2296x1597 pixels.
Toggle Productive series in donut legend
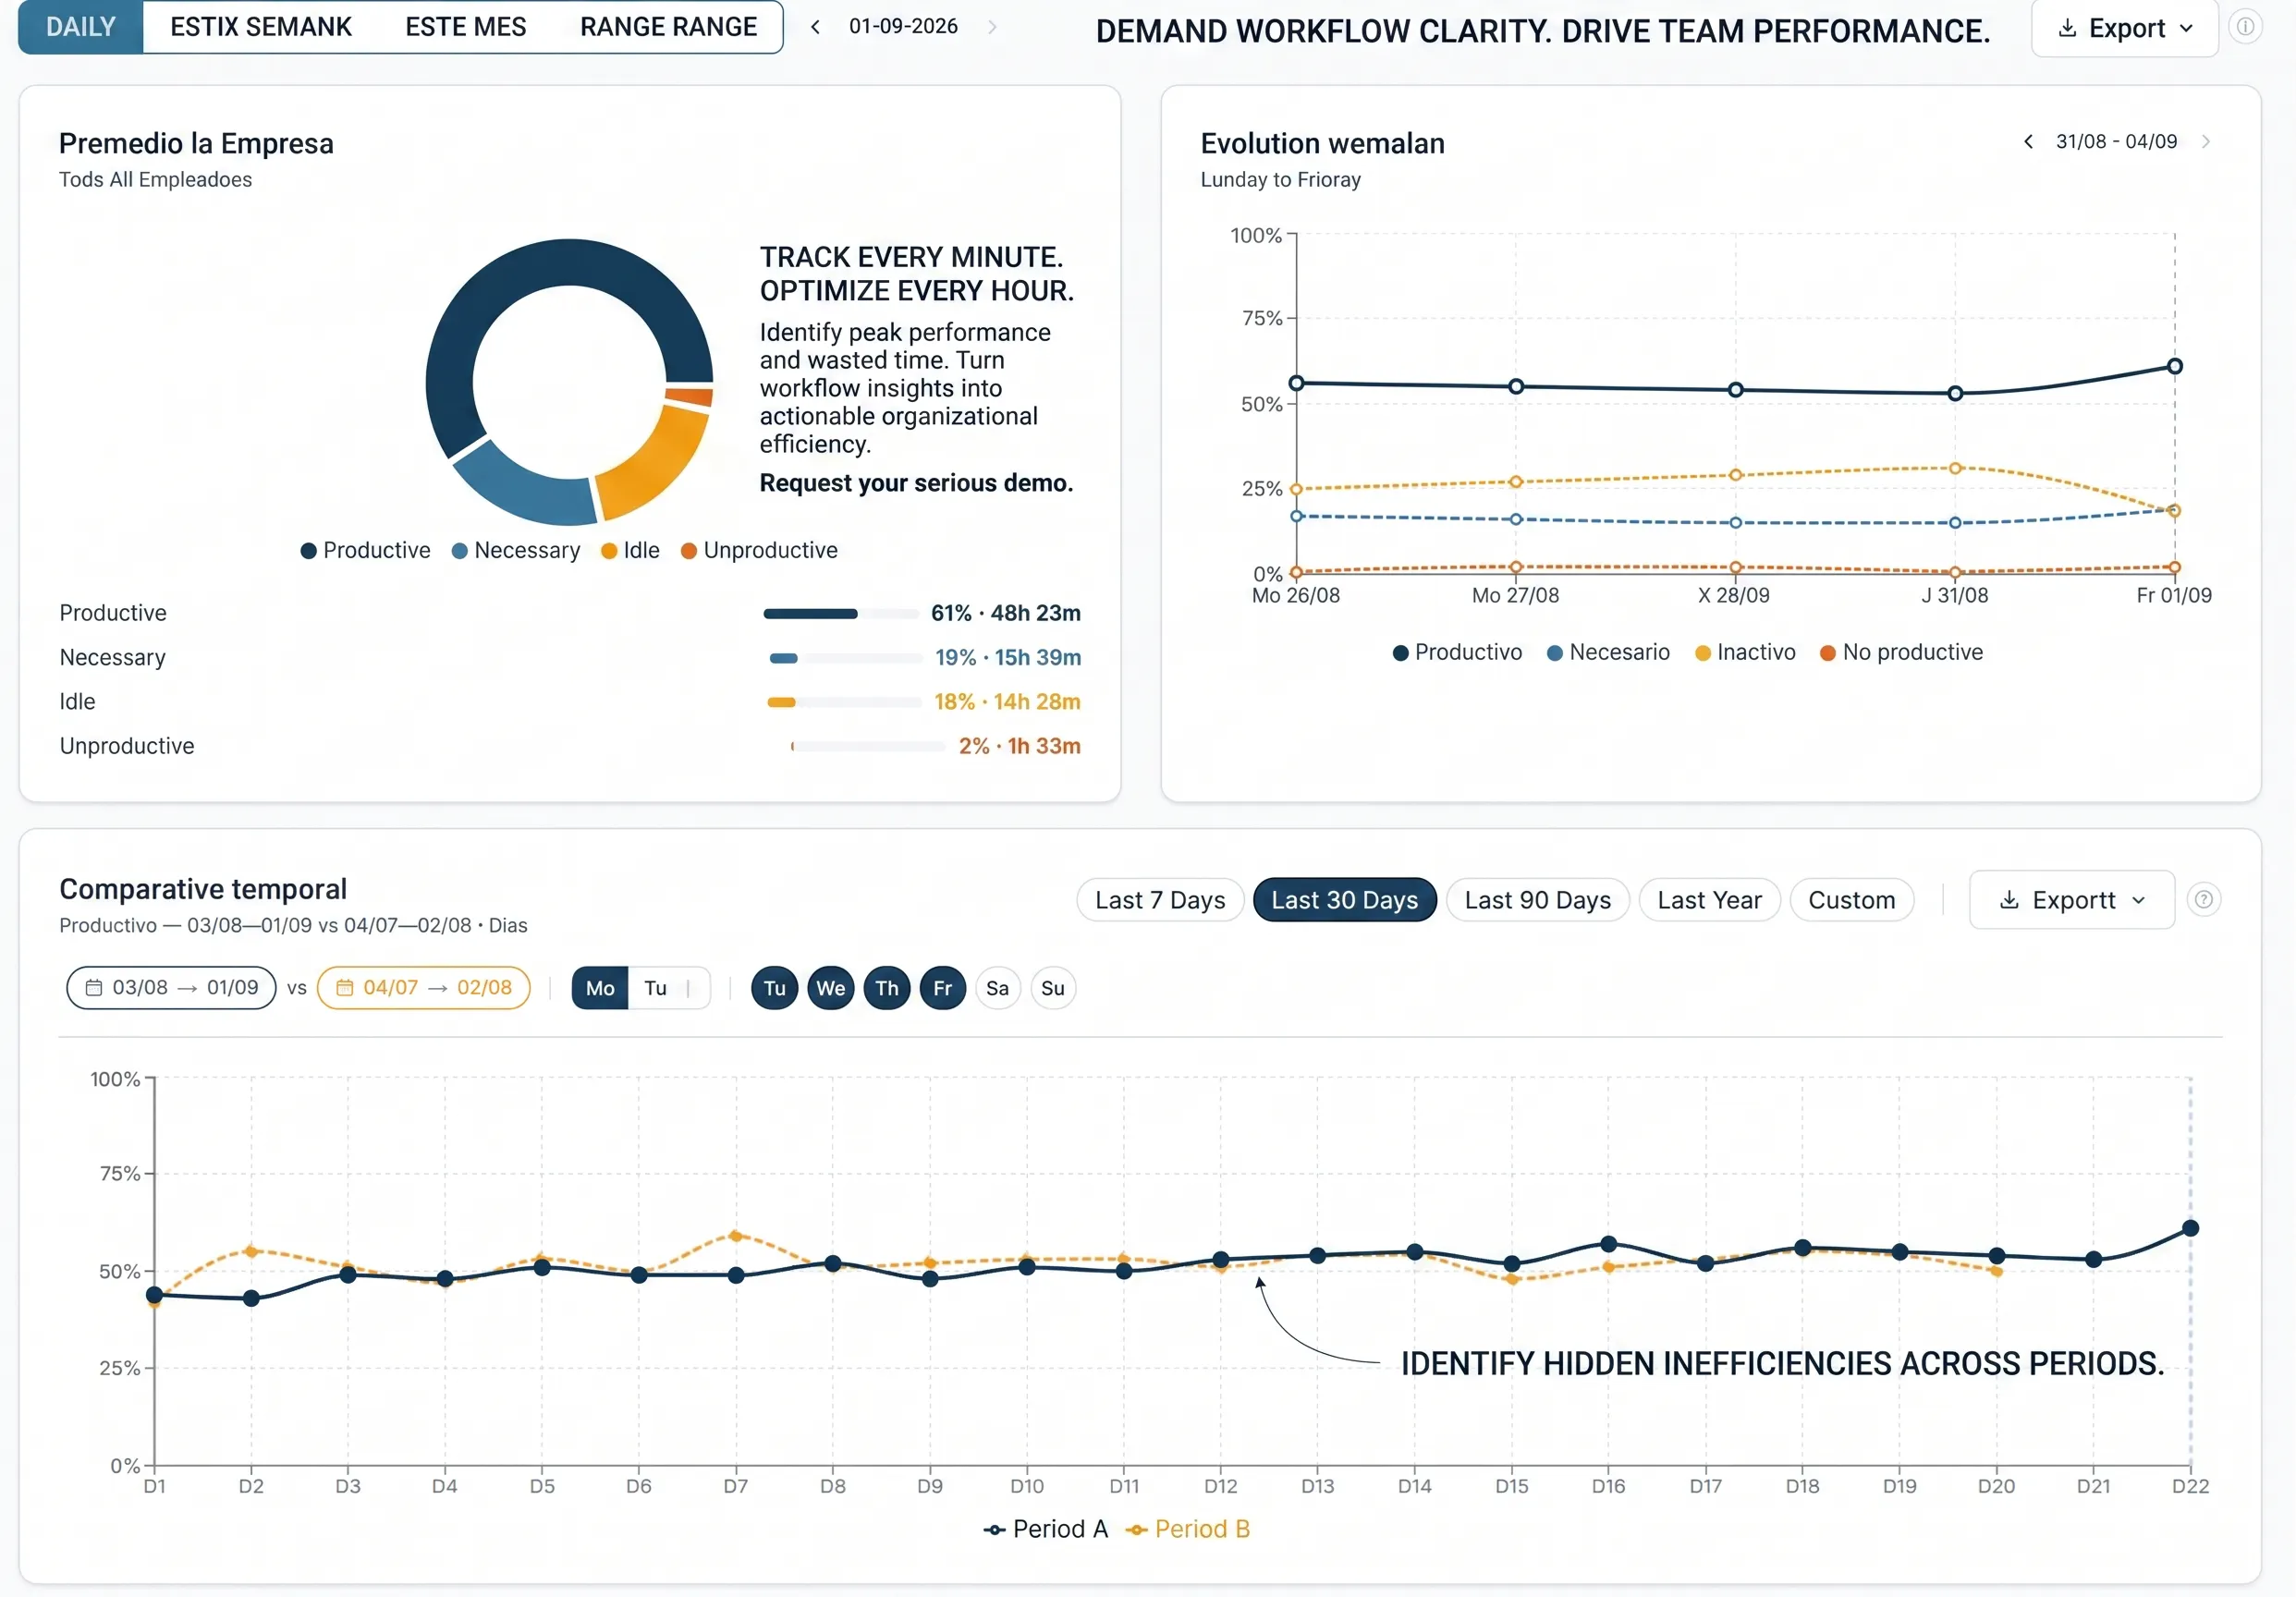(x=365, y=551)
